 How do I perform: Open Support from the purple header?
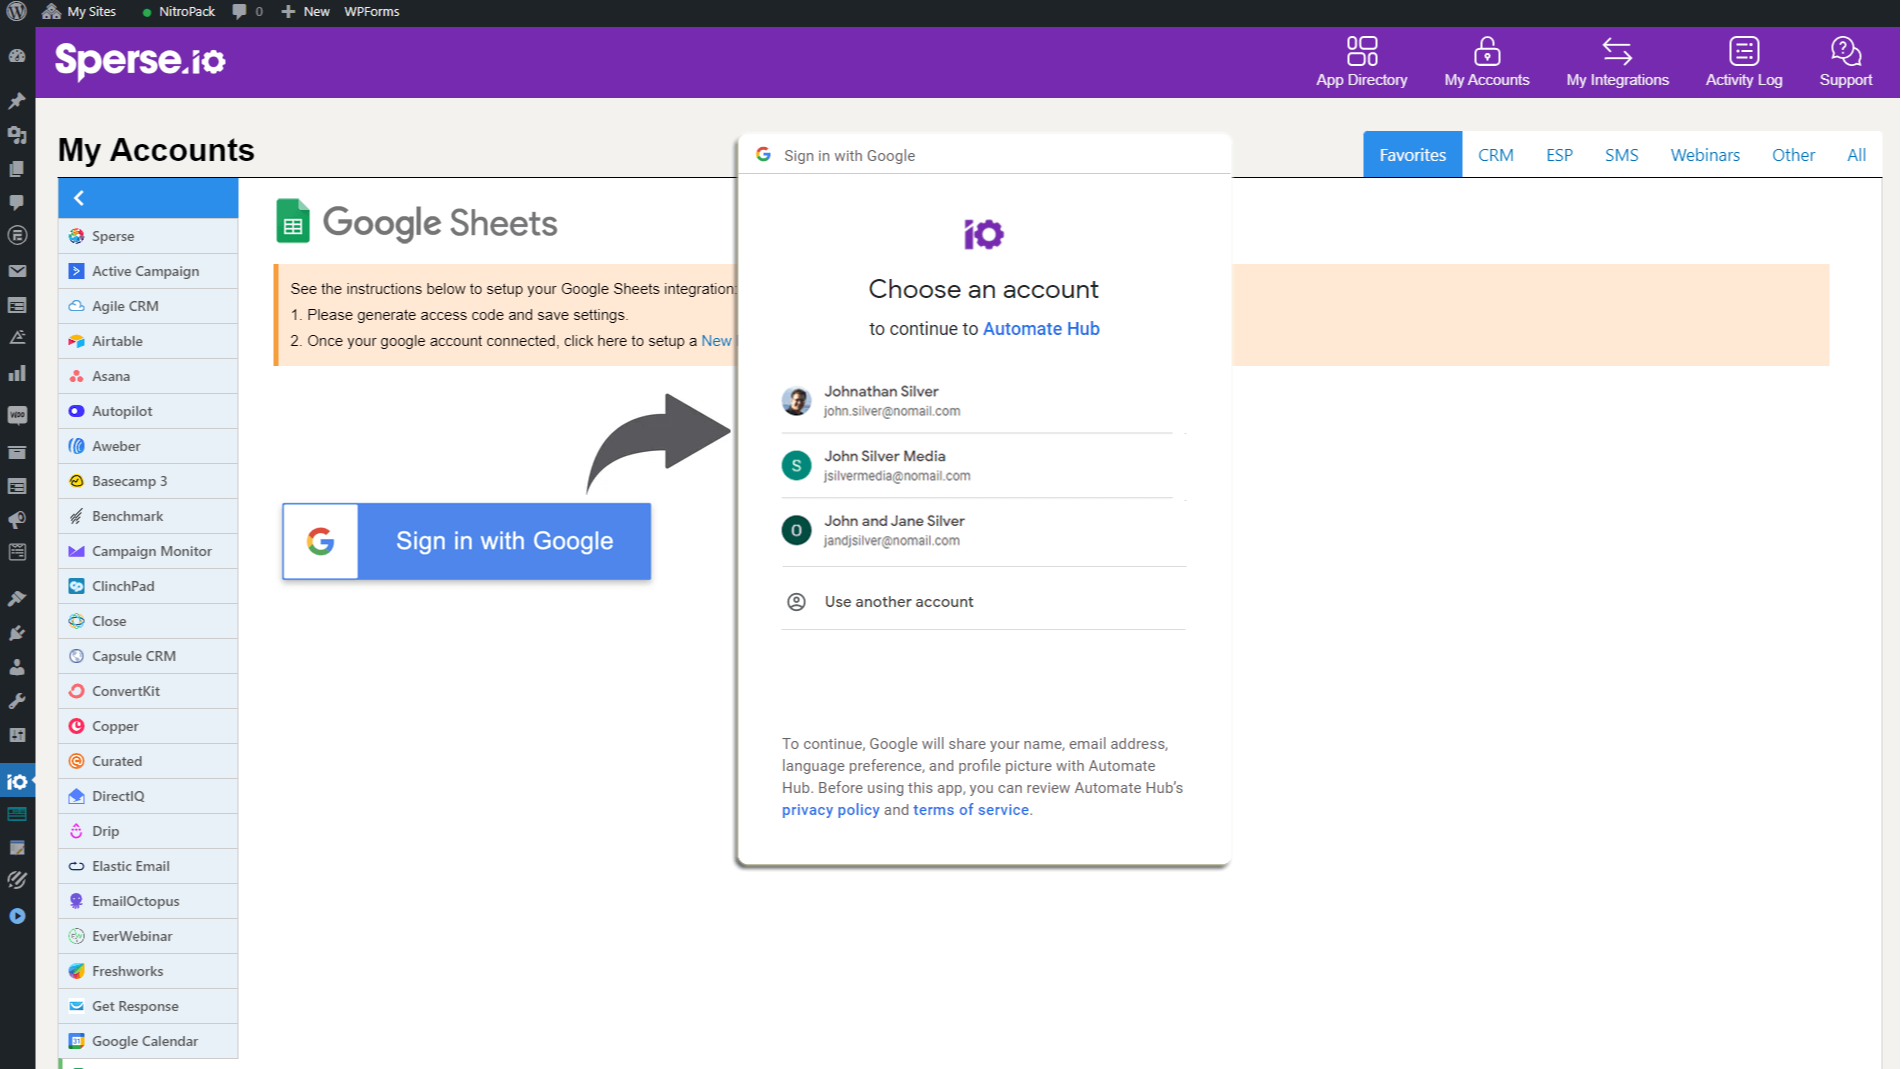pyautogui.click(x=1845, y=62)
